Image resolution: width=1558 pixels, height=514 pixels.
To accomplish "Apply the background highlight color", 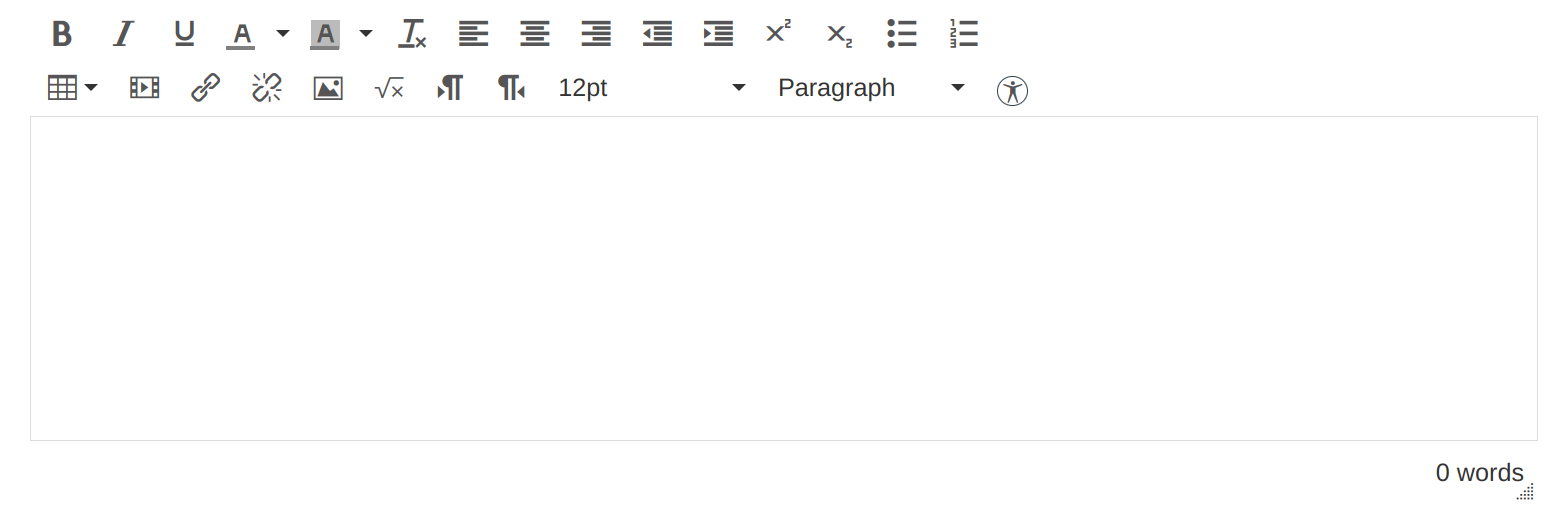I will [x=325, y=34].
